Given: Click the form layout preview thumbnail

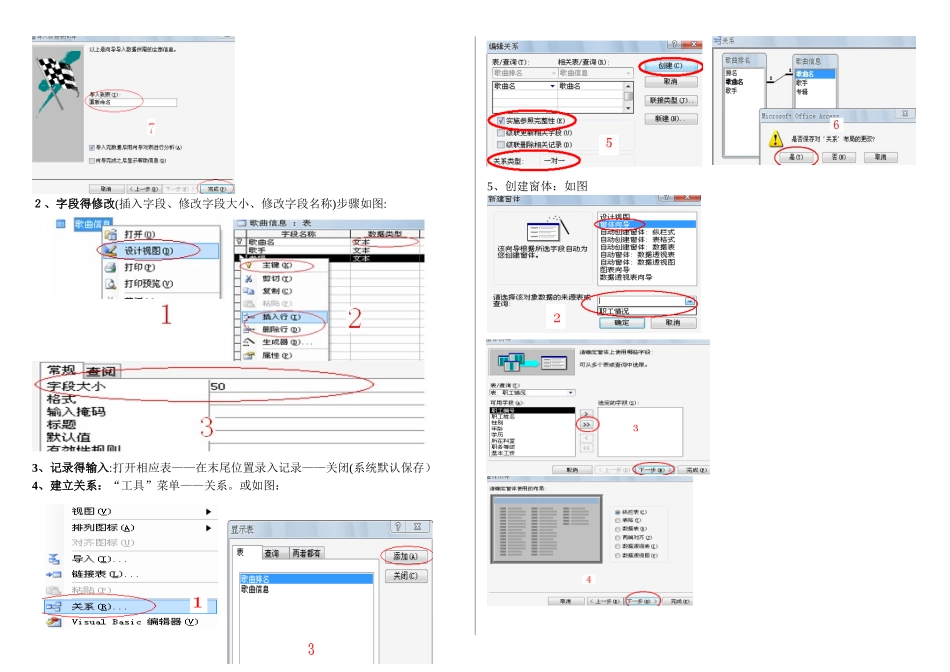Looking at the screenshot, I should tap(546, 529).
